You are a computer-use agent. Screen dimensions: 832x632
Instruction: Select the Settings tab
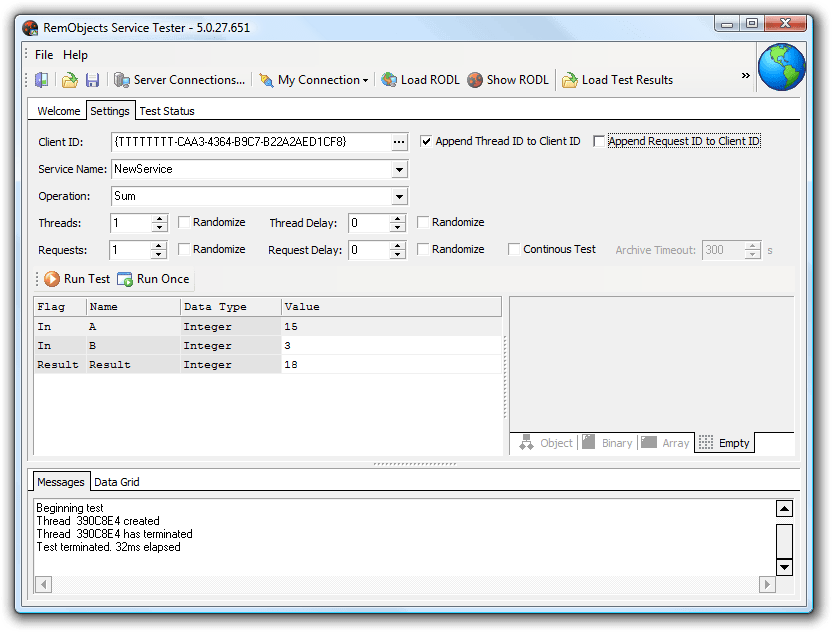110,111
